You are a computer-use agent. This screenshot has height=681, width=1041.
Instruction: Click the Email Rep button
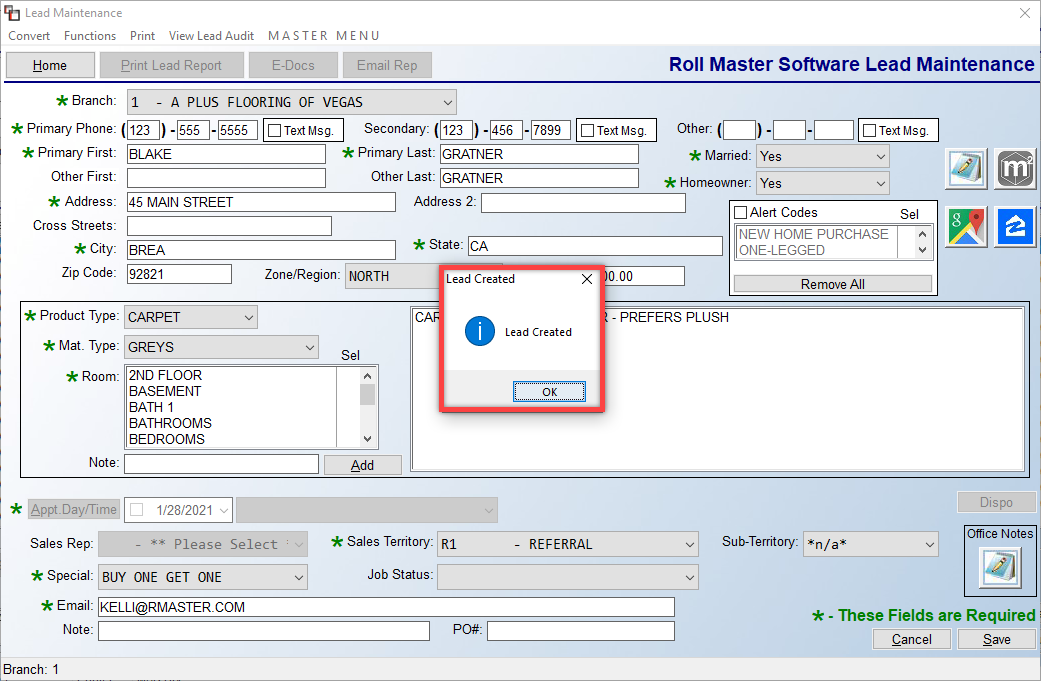click(387, 65)
